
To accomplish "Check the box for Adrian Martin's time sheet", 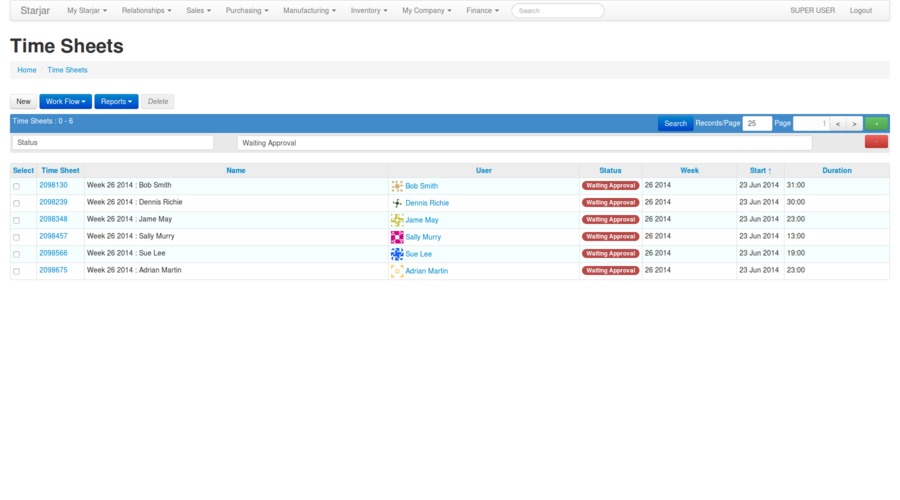I will (16, 271).
